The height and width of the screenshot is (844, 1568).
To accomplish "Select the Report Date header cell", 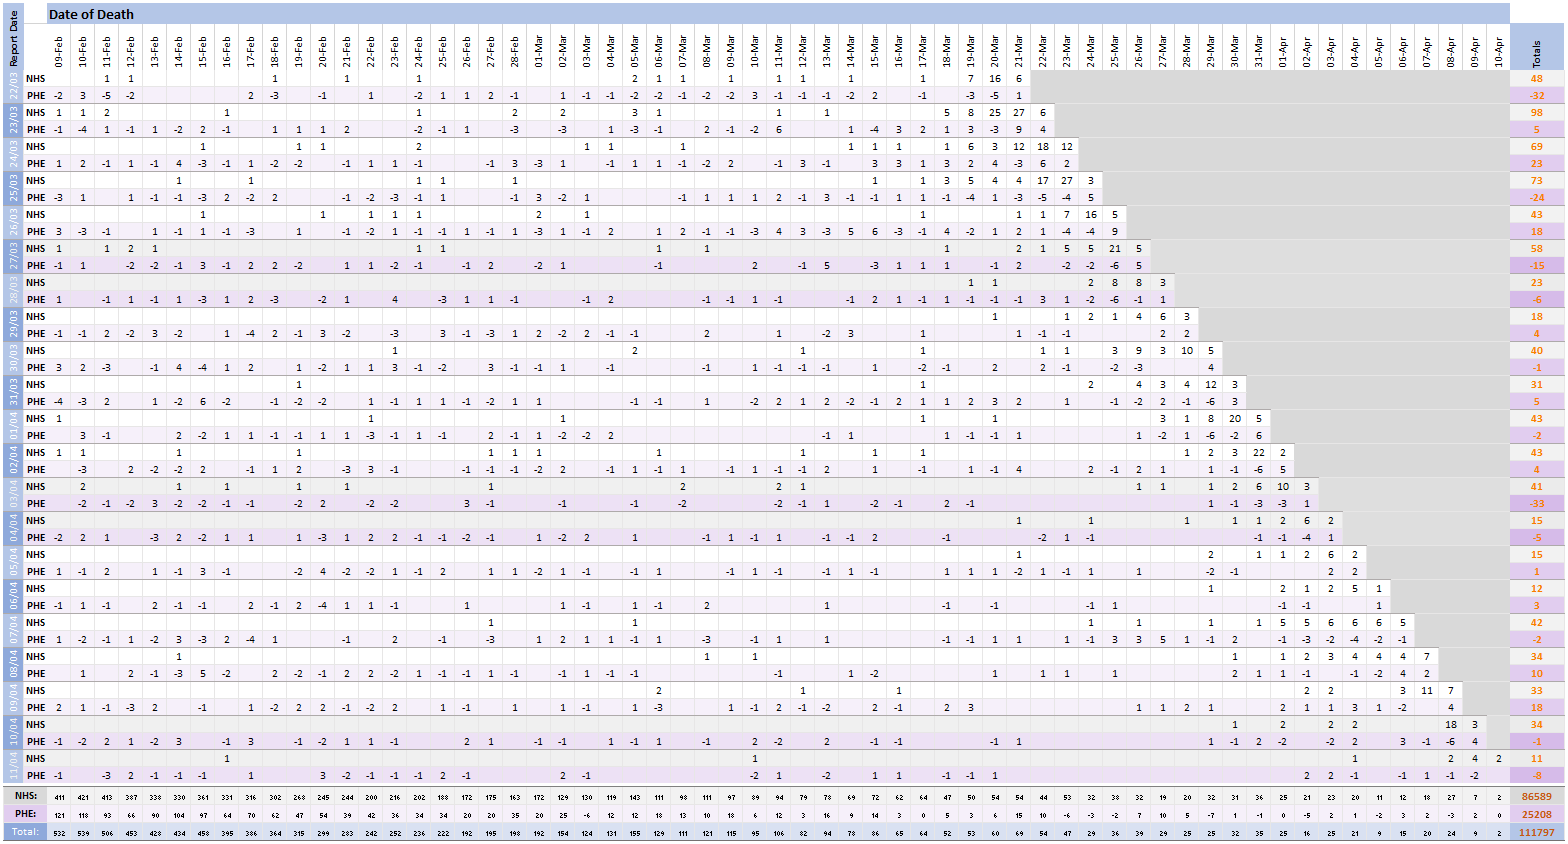I will pyautogui.click(x=13, y=38).
